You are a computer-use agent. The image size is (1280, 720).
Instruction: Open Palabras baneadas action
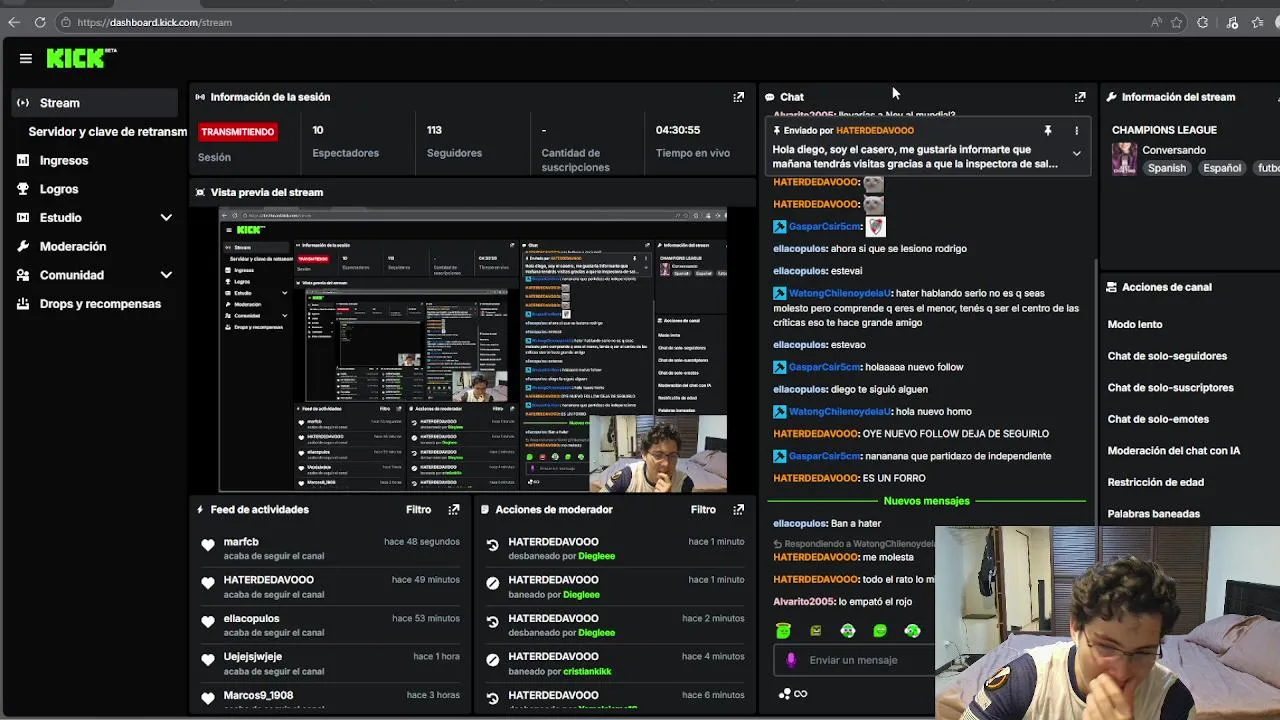(x=1154, y=514)
